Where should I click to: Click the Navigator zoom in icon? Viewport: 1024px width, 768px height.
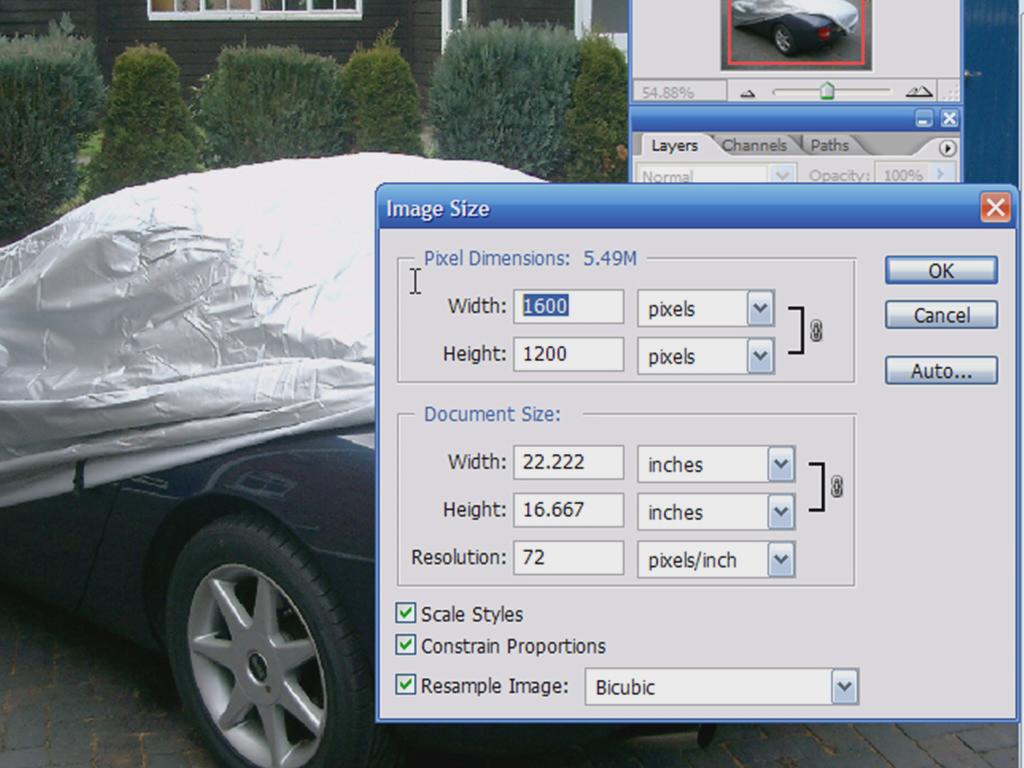918,92
